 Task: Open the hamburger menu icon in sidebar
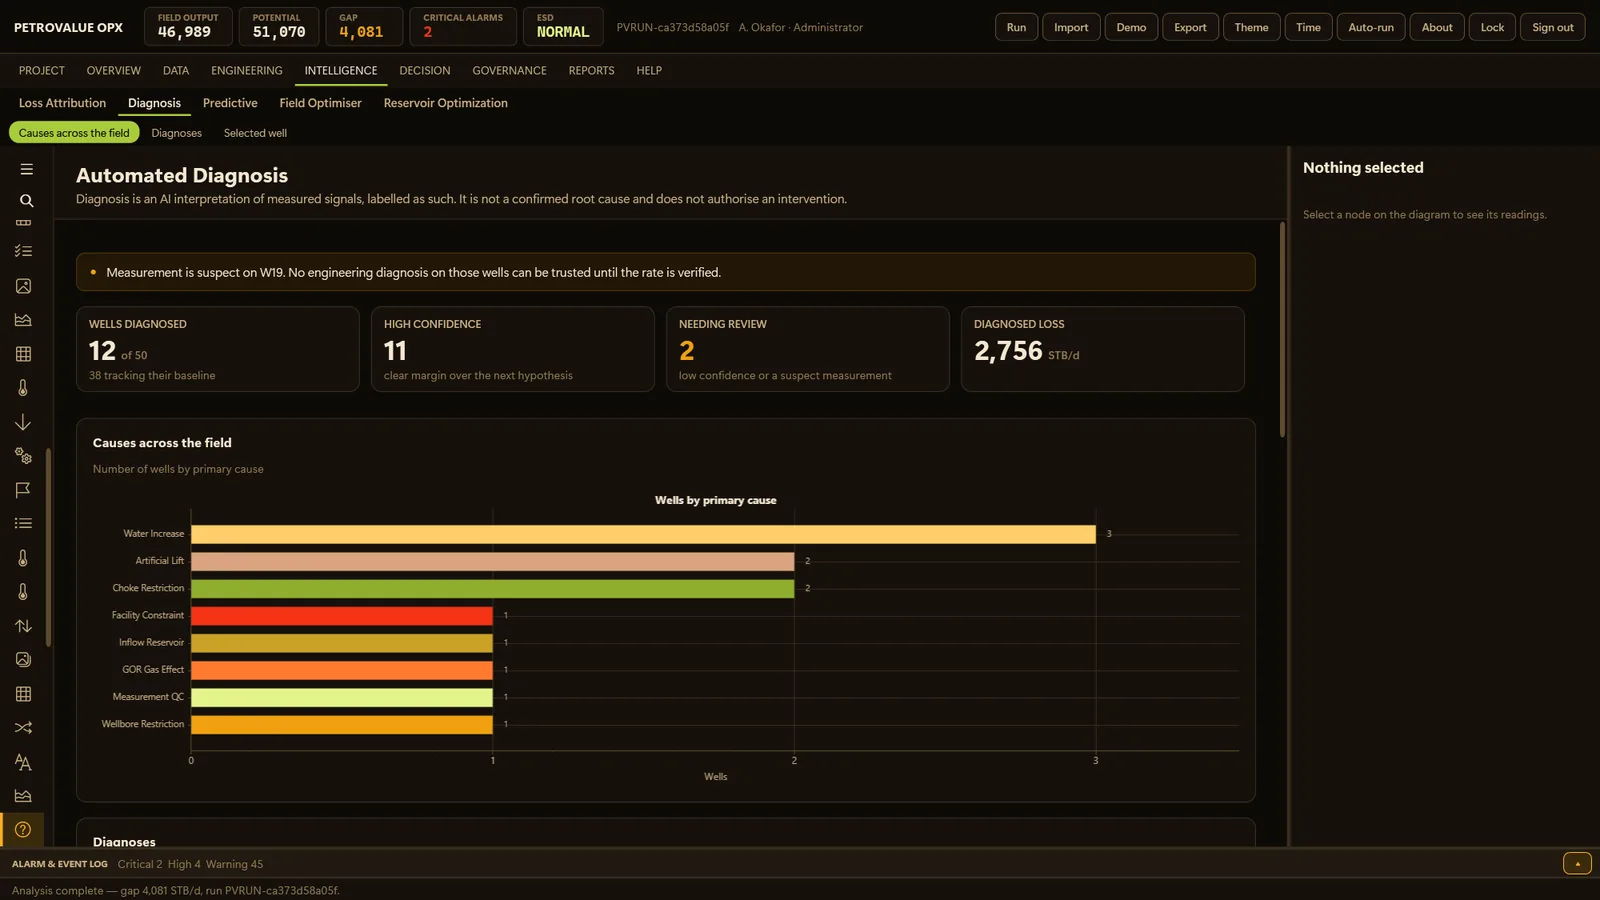26,170
